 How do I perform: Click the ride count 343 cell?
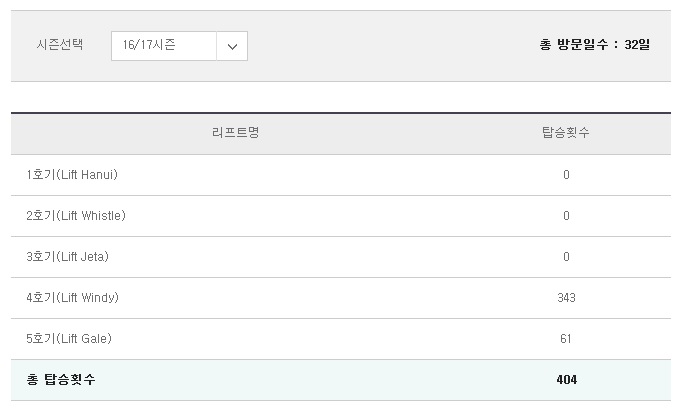566,298
